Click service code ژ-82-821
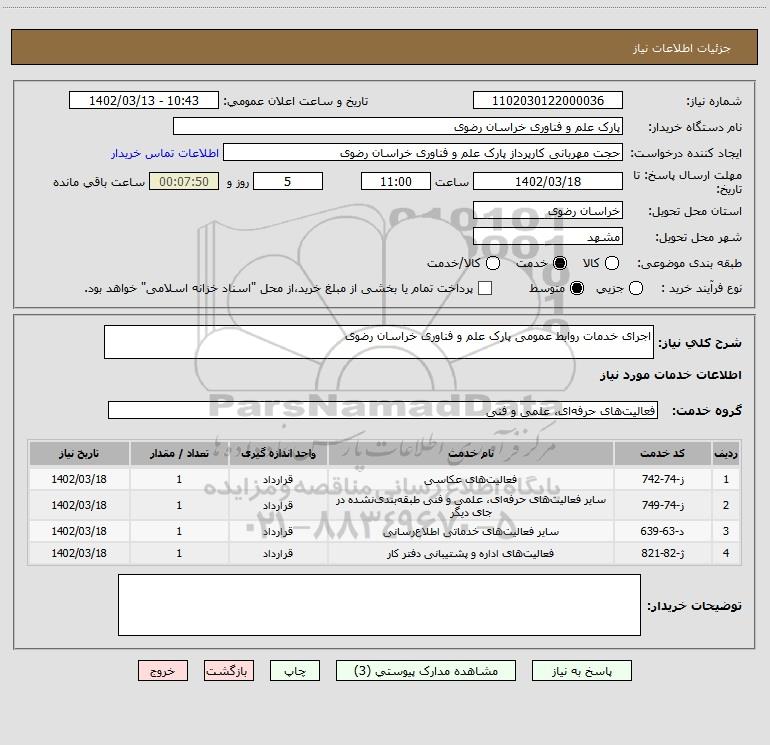 [662, 553]
